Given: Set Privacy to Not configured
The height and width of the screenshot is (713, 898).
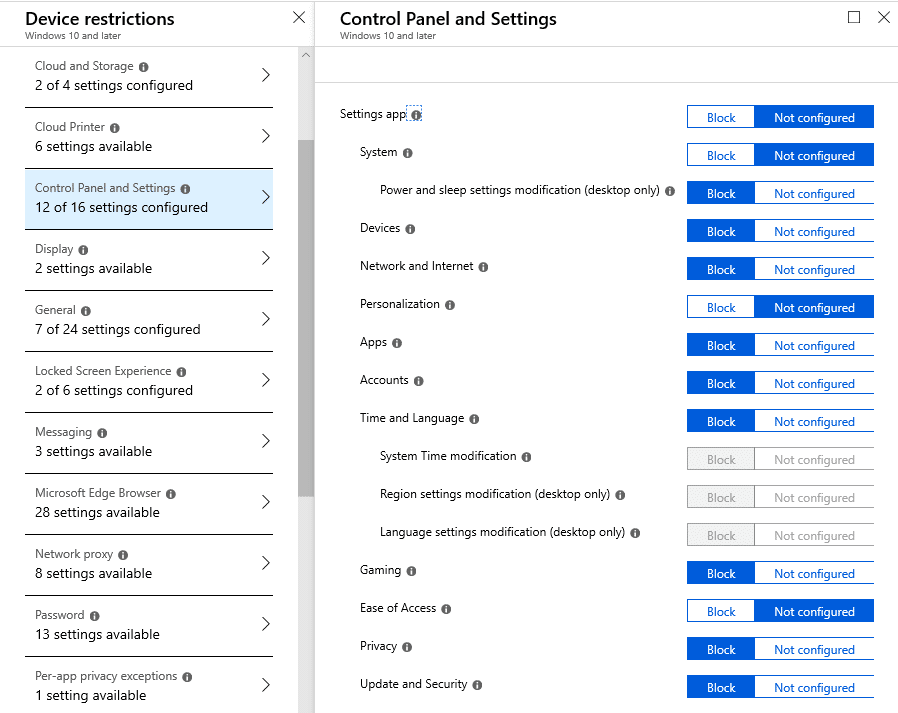Looking at the screenshot, I should 814,649.
